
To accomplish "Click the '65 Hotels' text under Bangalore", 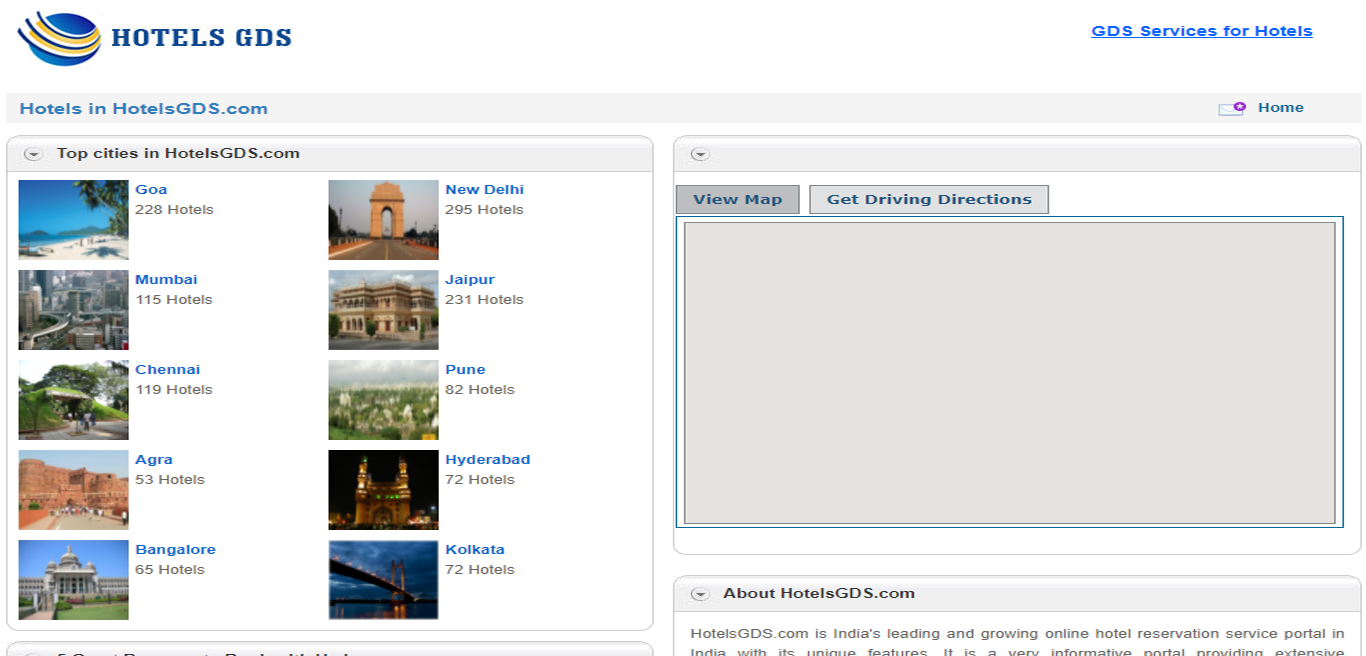I will (170, 570).
